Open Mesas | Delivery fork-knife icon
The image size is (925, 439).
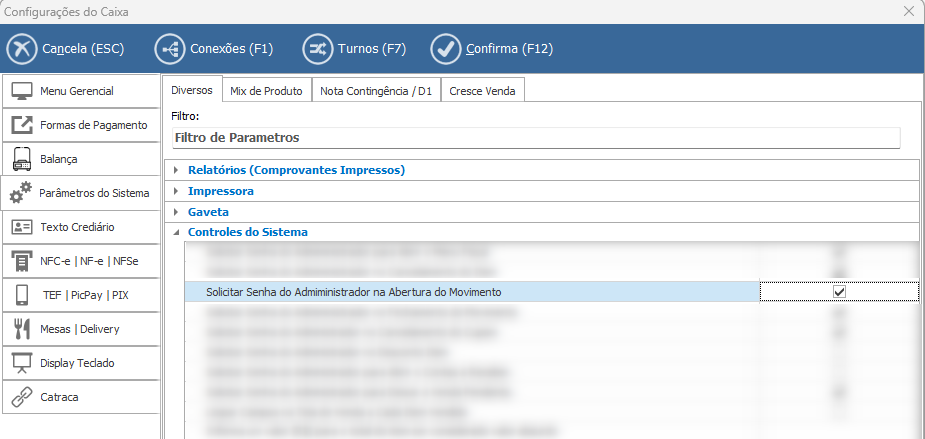tap(22, 329)
